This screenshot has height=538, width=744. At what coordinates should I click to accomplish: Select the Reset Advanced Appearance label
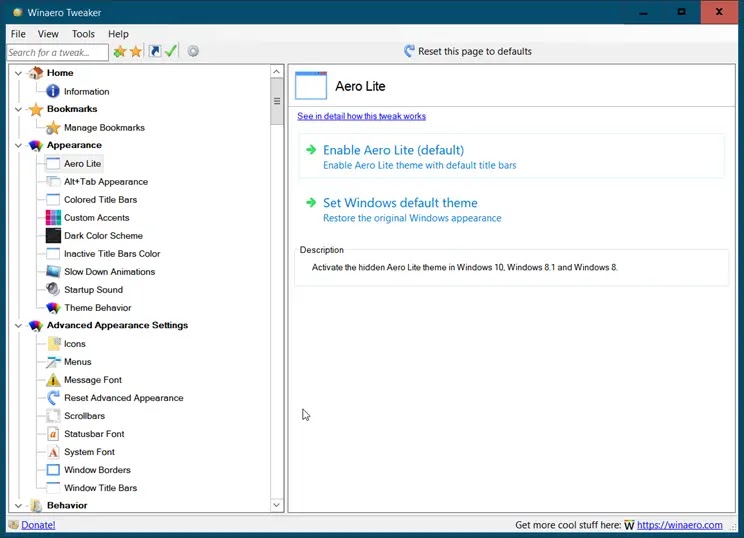[x=124, y=398]
